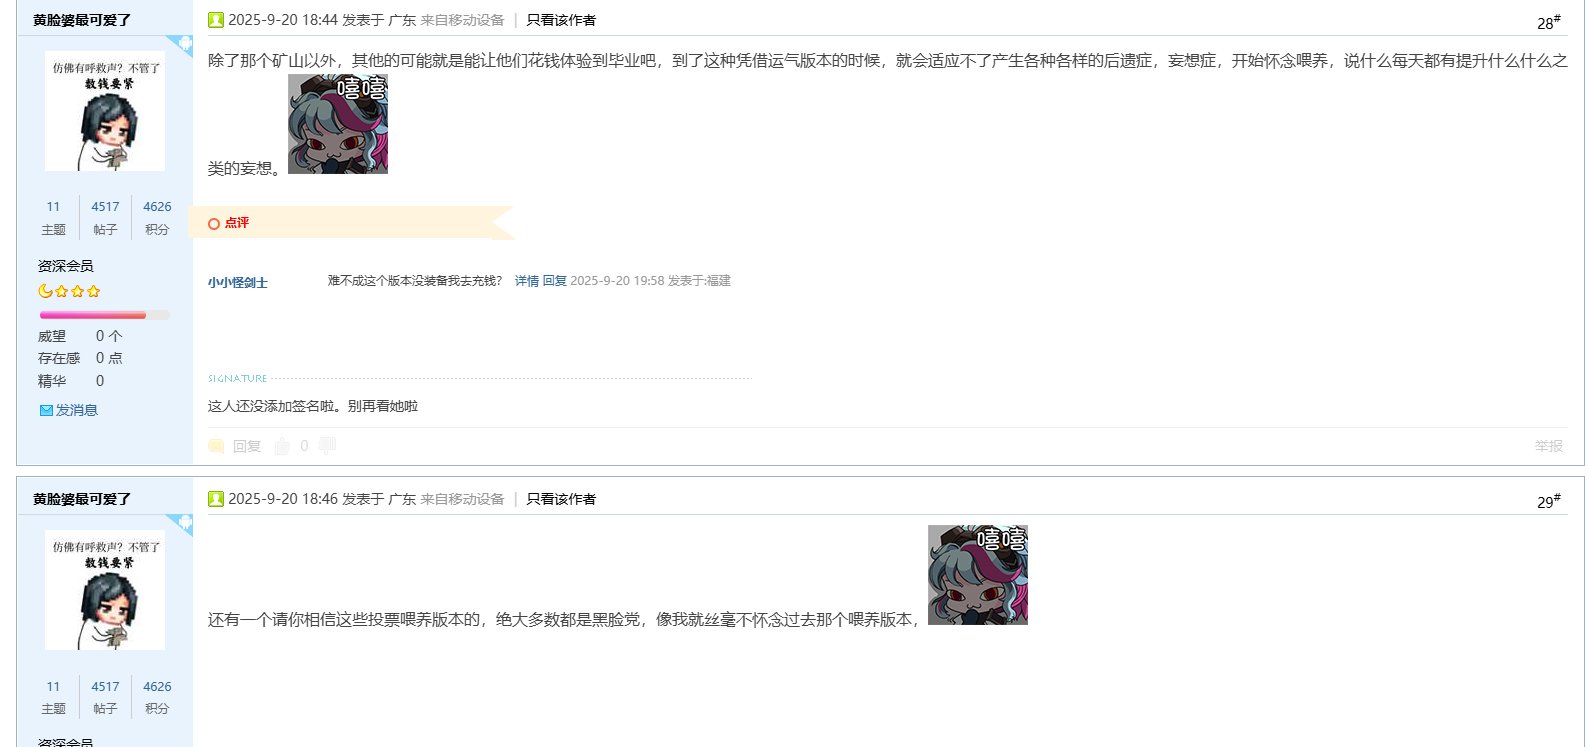This screenshot has width=1589, height=747.
Task: Click 举报 to report post 28
Action: 1549,446
